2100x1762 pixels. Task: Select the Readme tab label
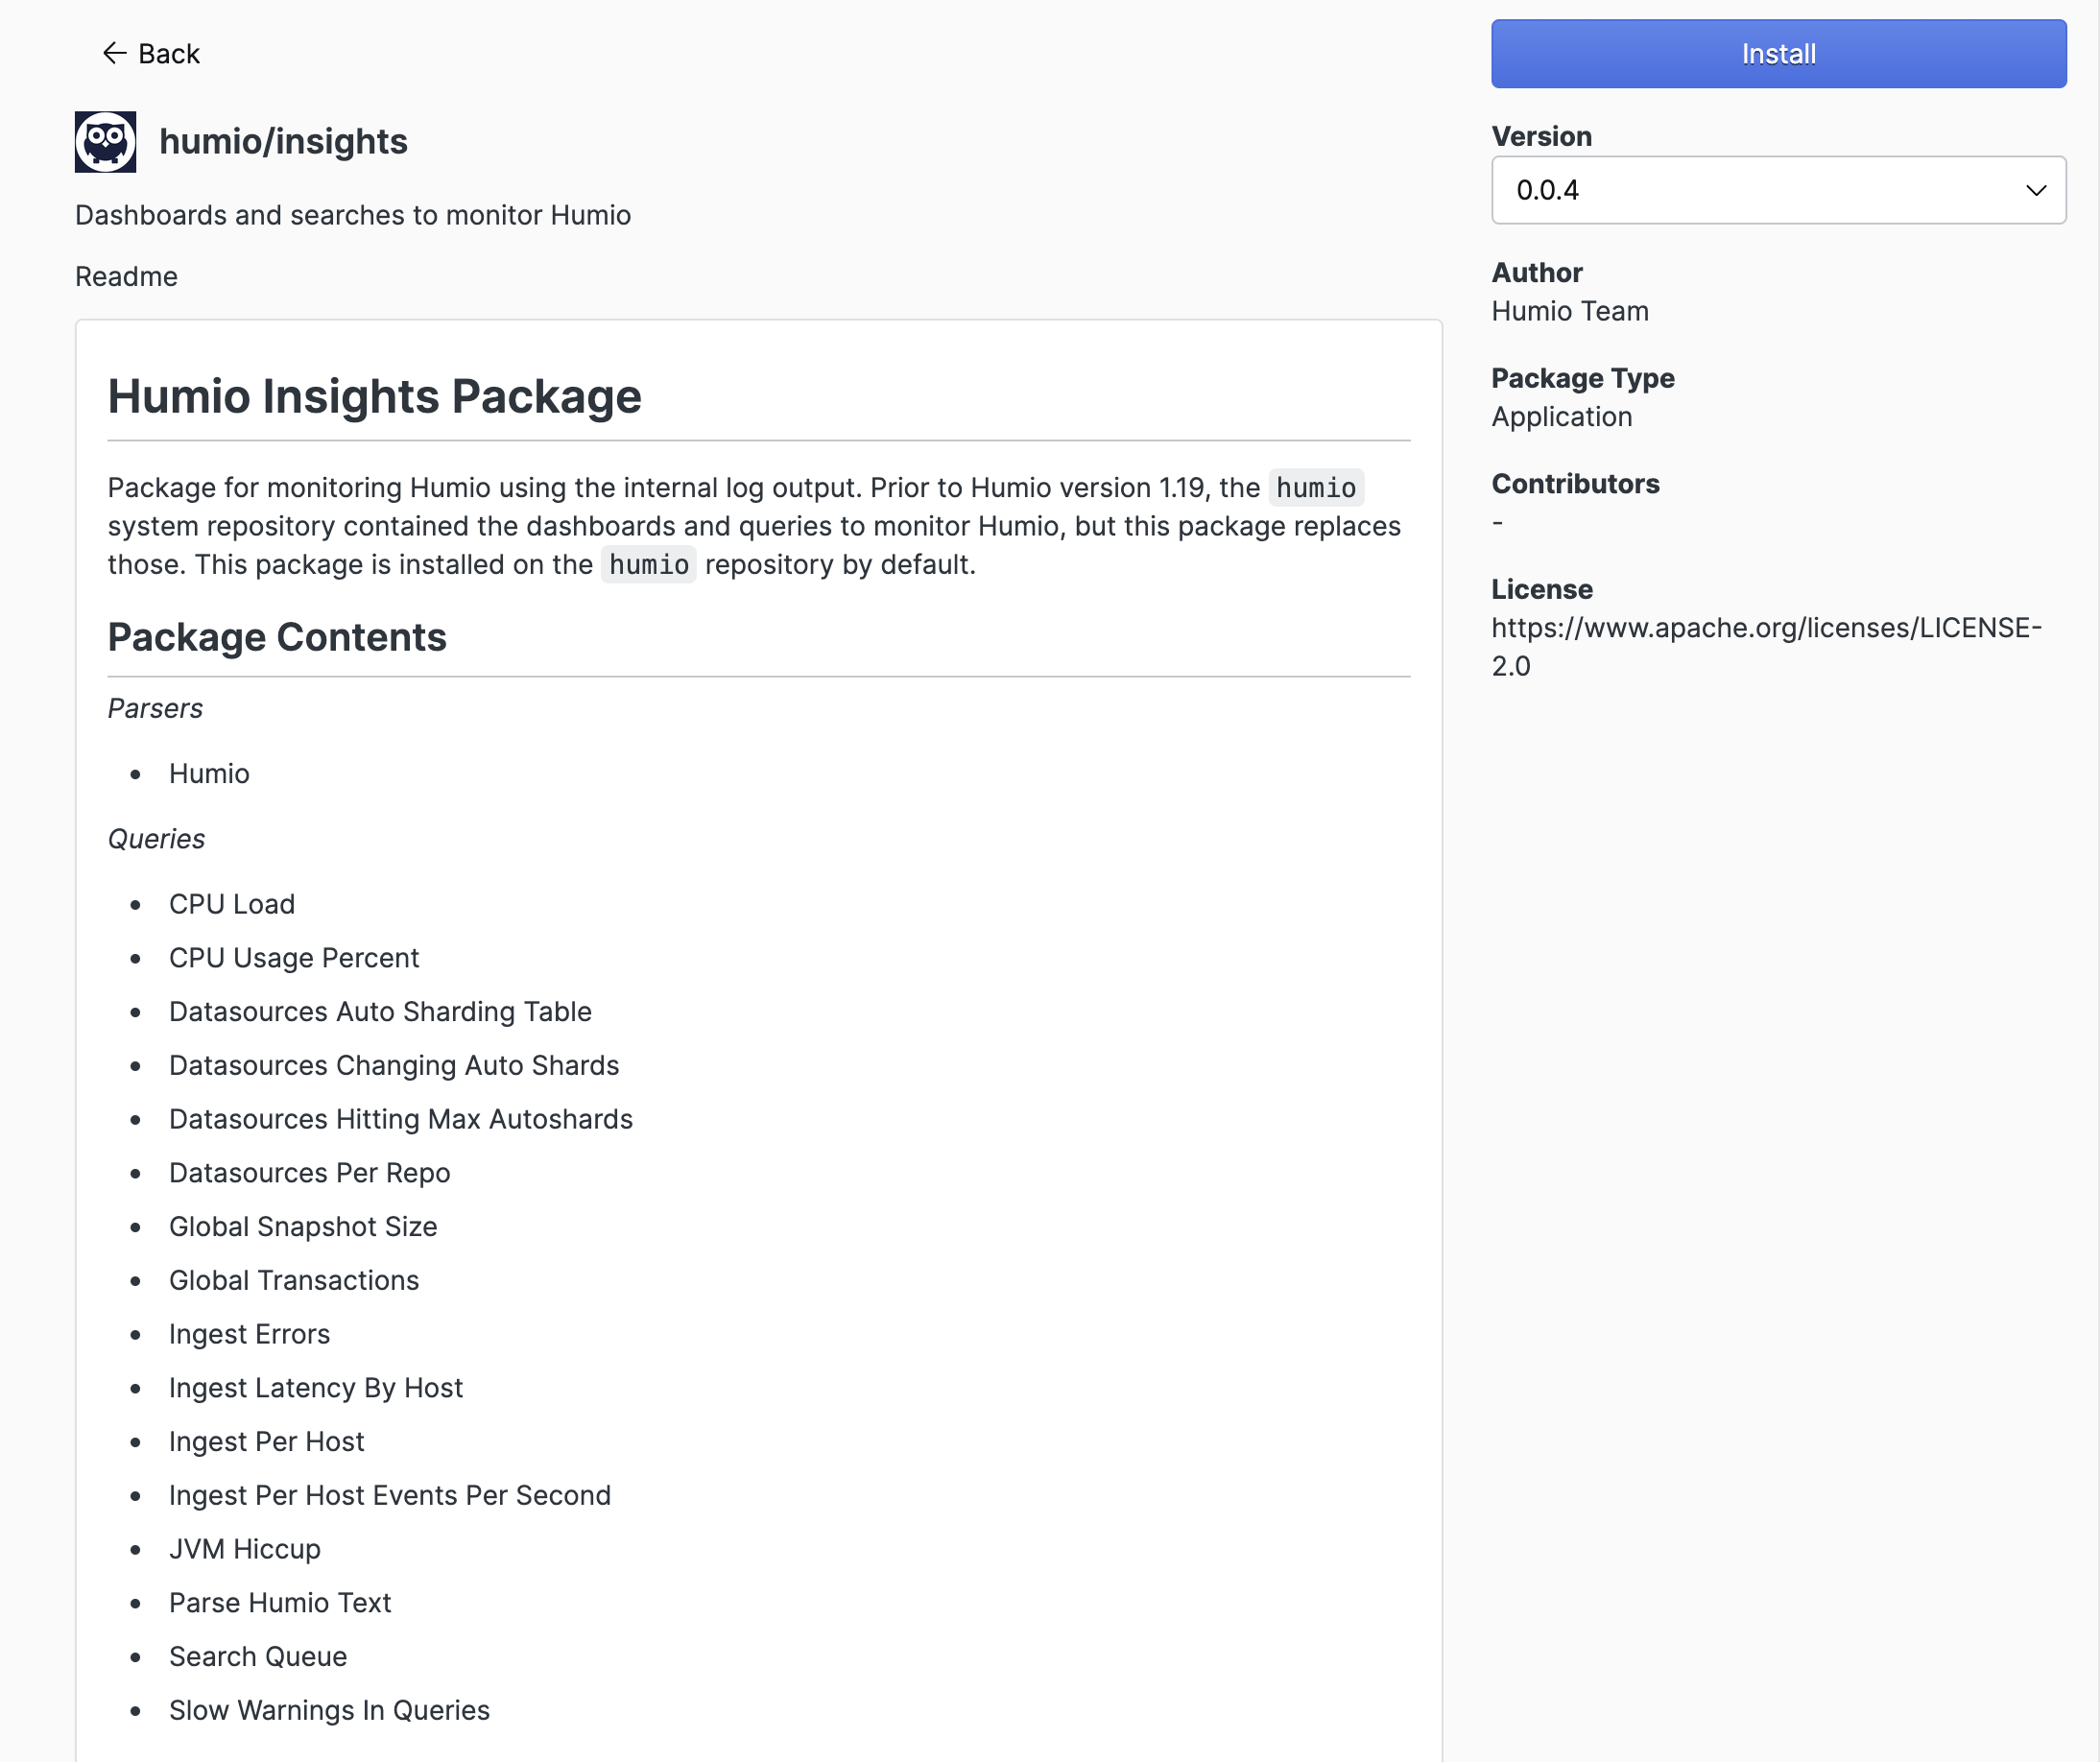[126, 277]
